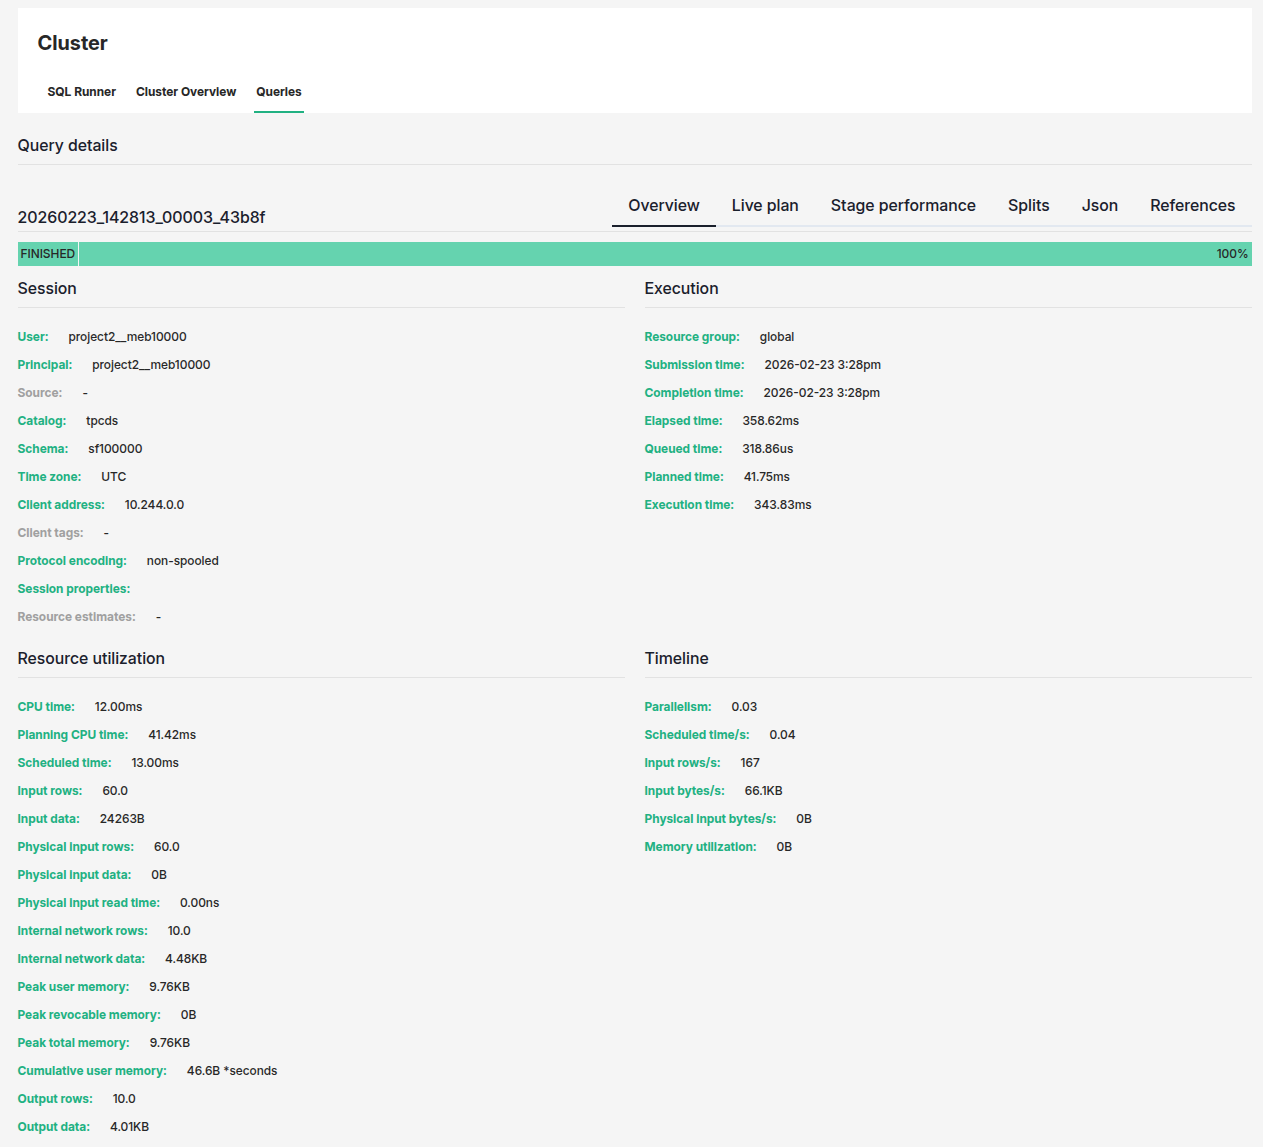View the Json tab
This screenshot has width=1263, height=1147.
click(x=1099, y=205)
